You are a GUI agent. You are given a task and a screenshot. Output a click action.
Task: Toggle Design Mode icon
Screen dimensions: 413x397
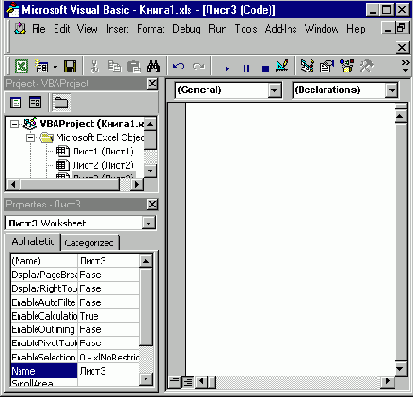click(282, 66)
